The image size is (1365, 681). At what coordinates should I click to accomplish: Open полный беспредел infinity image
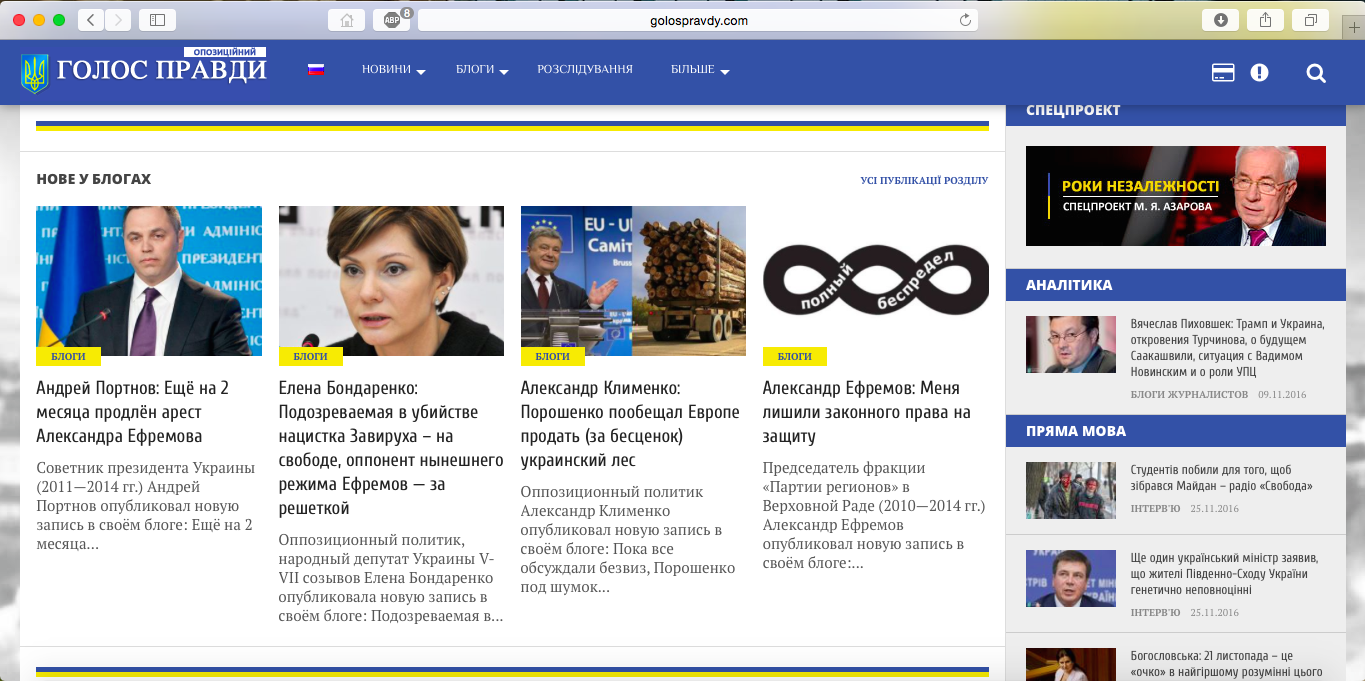coord(876,281)
